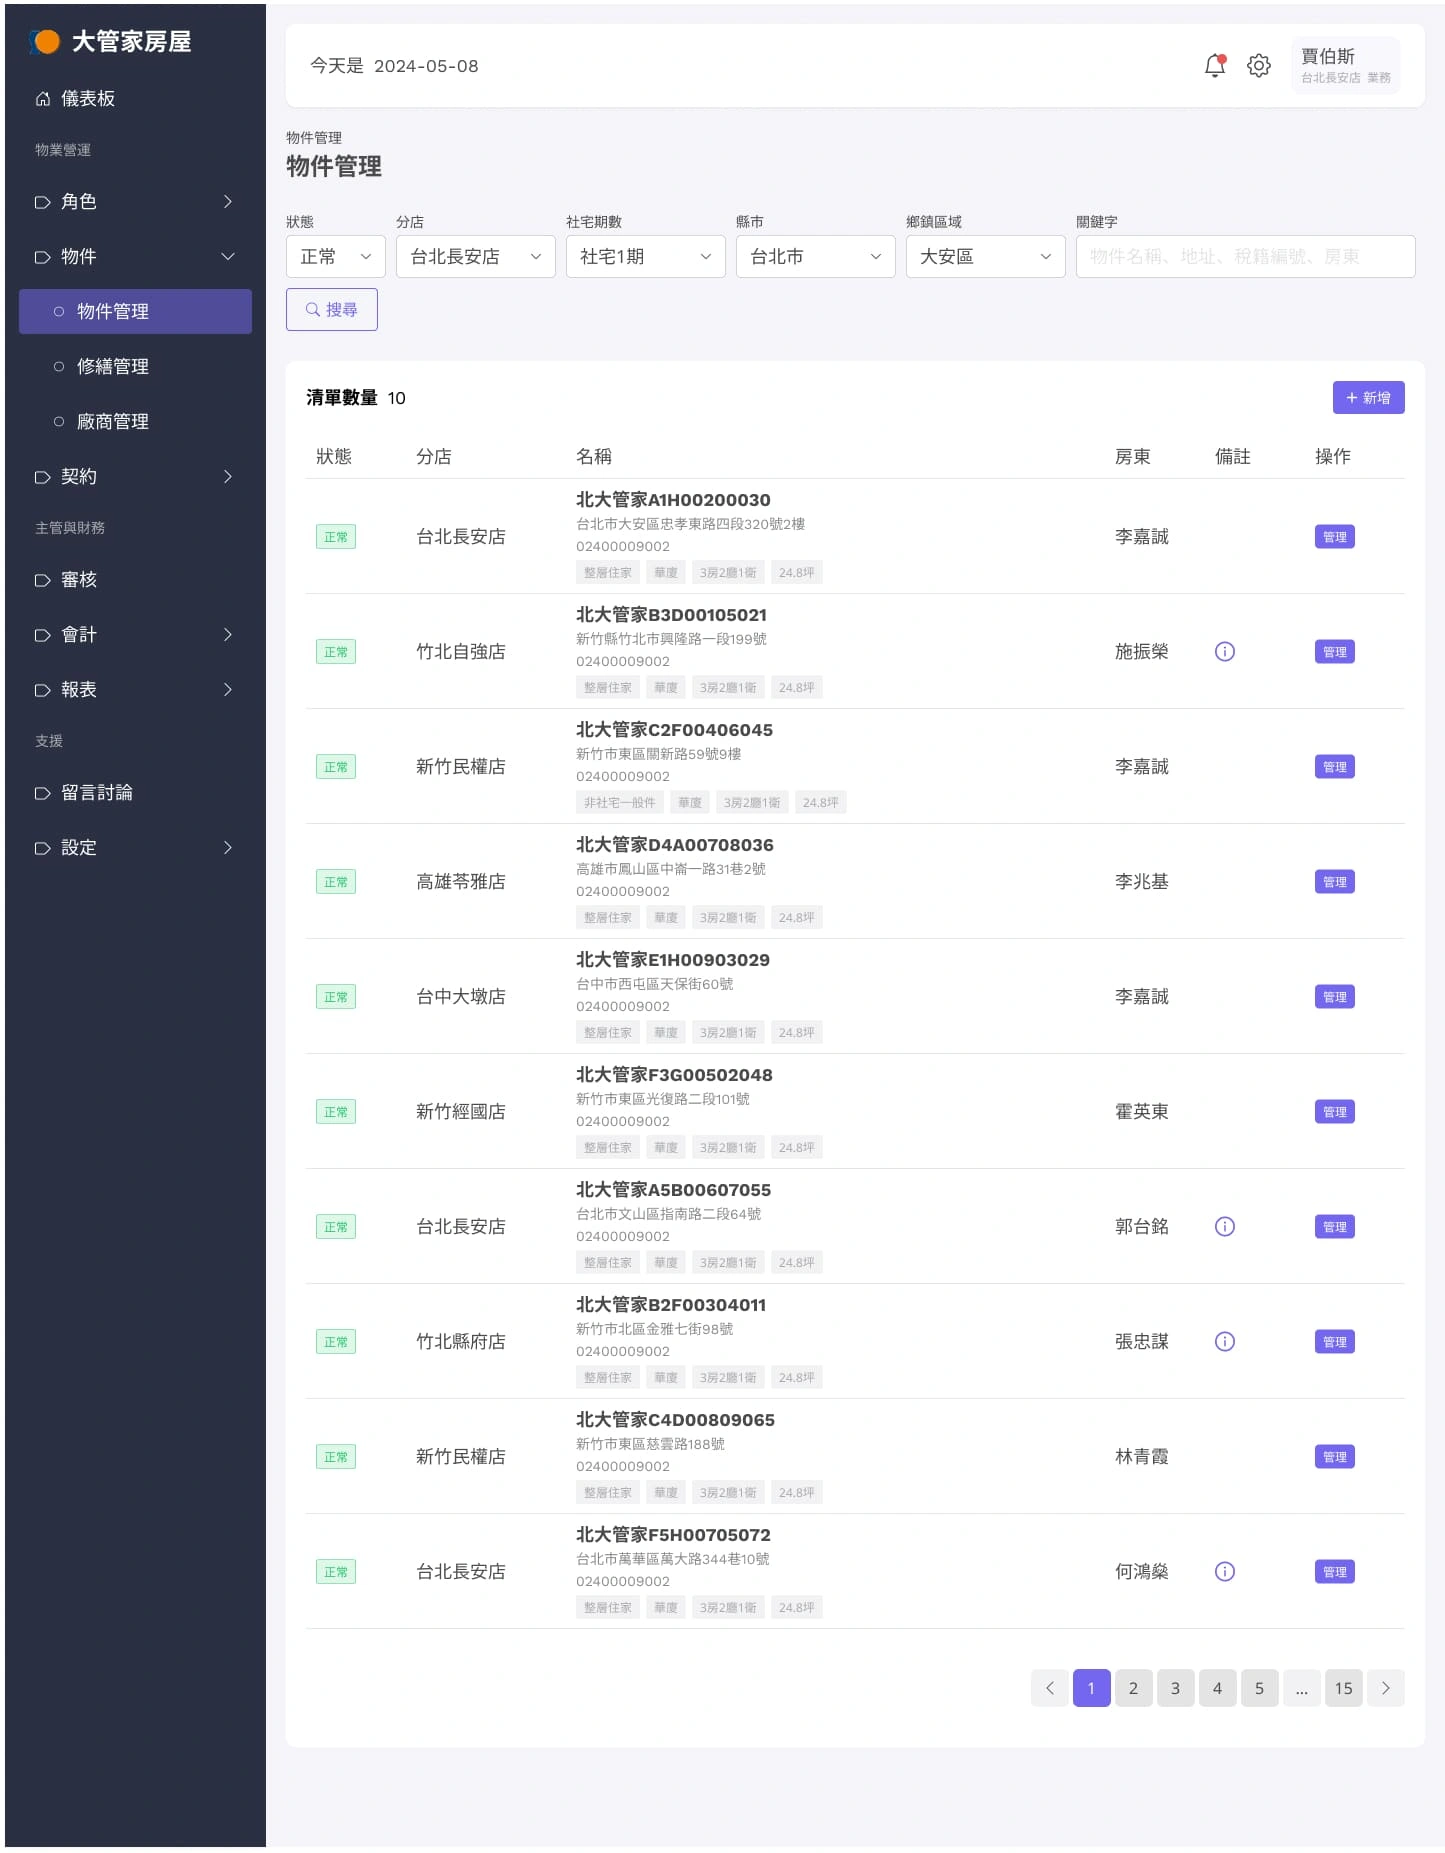Open the settings gear icon in header
The height and width of the screenshot is (1853, 1445).
pos(1258,66)
